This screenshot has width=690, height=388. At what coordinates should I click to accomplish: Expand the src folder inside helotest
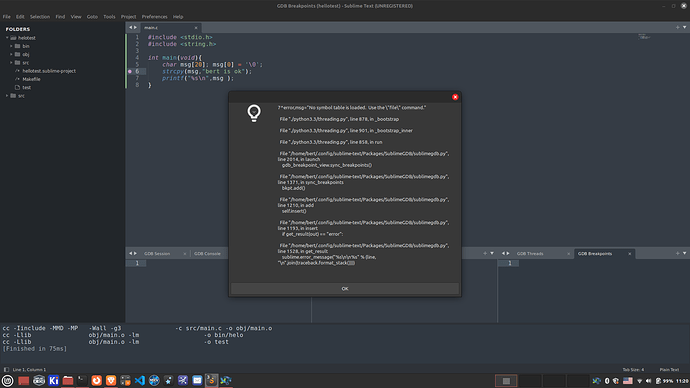point(11,62)
